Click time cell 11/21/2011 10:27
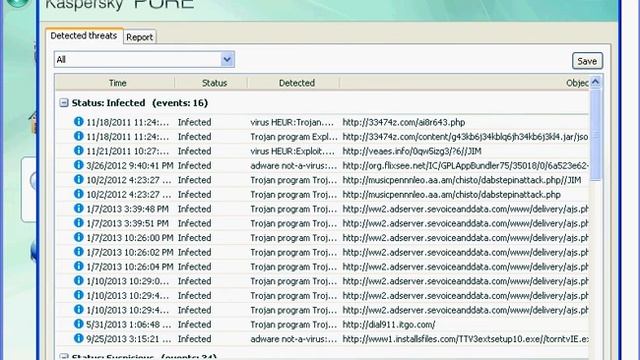Screen dimensions: 640x360 point(127,151)
